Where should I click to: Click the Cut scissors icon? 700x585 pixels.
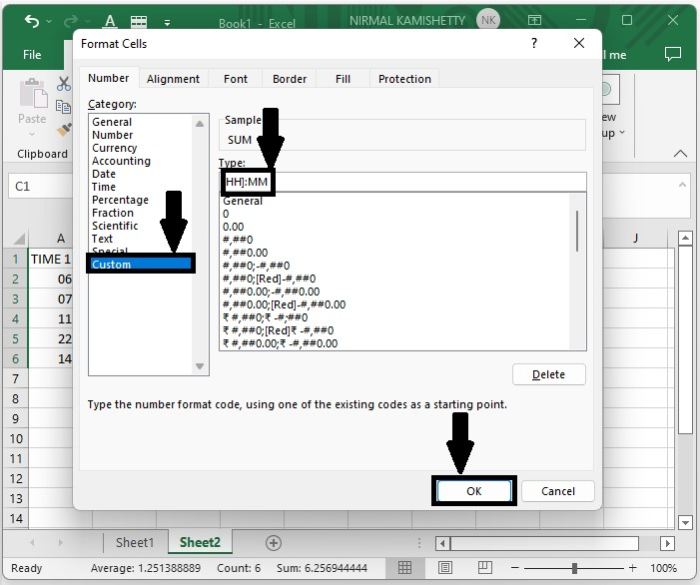[x=64, y=84]
